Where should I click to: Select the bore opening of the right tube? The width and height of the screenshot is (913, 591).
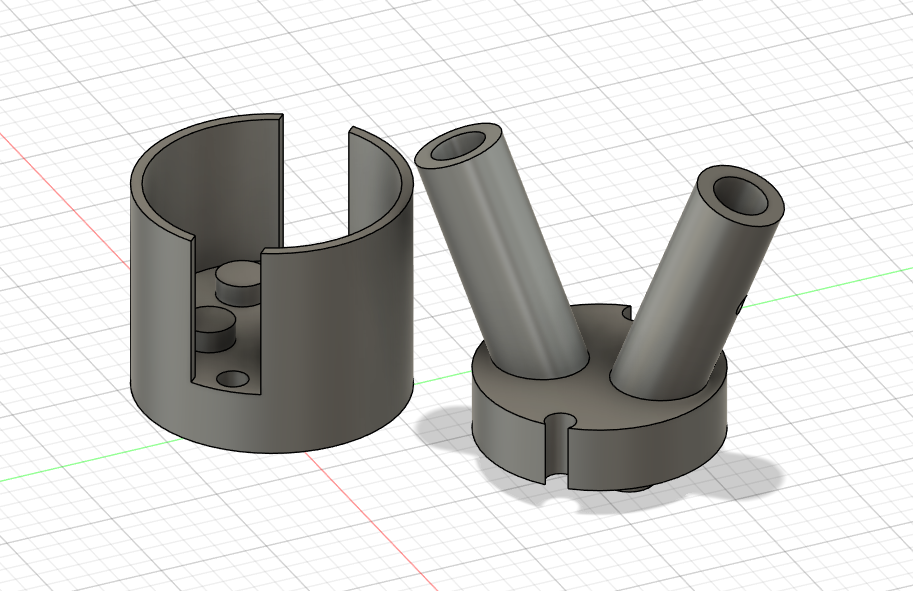(742, 197)
